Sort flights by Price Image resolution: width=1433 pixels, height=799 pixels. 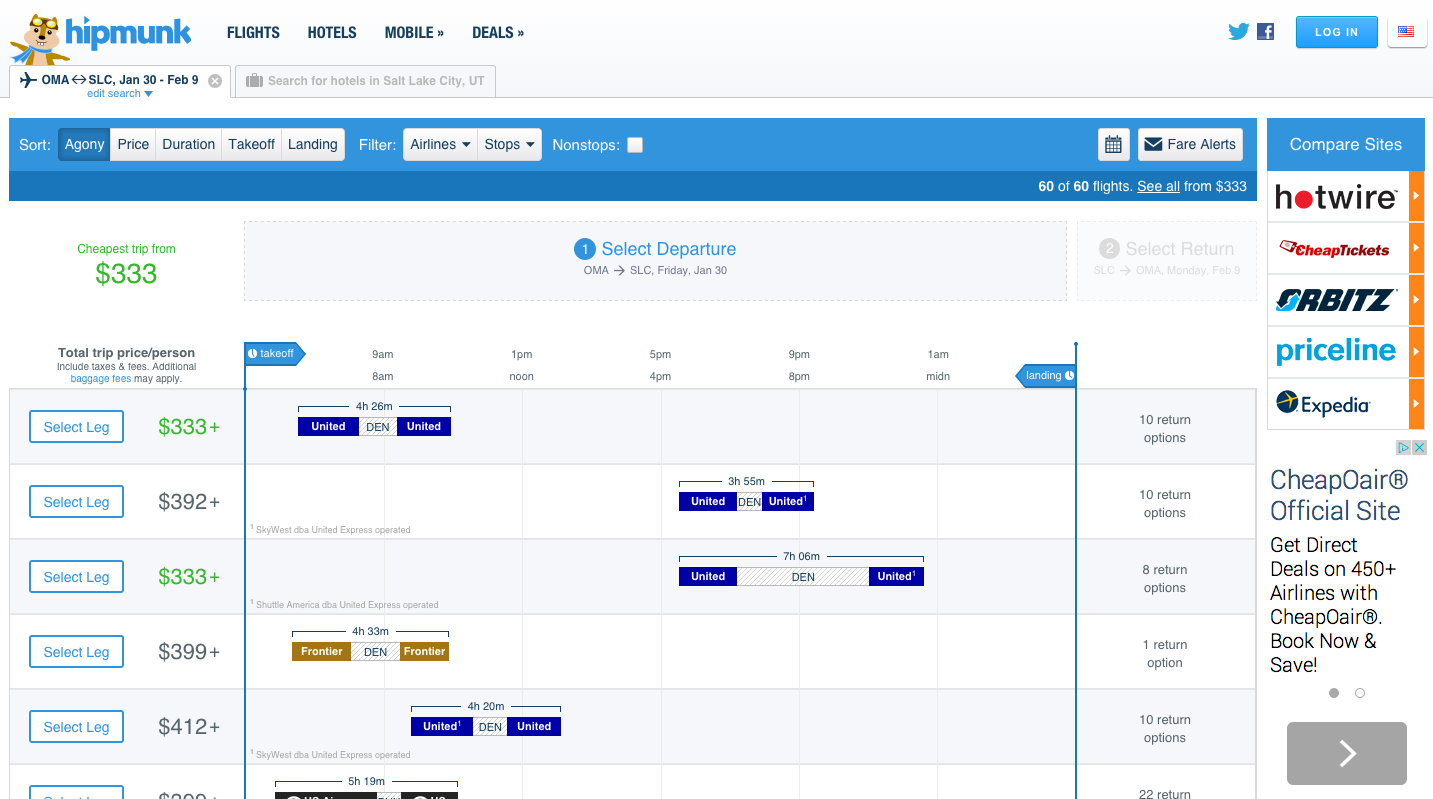133,145
